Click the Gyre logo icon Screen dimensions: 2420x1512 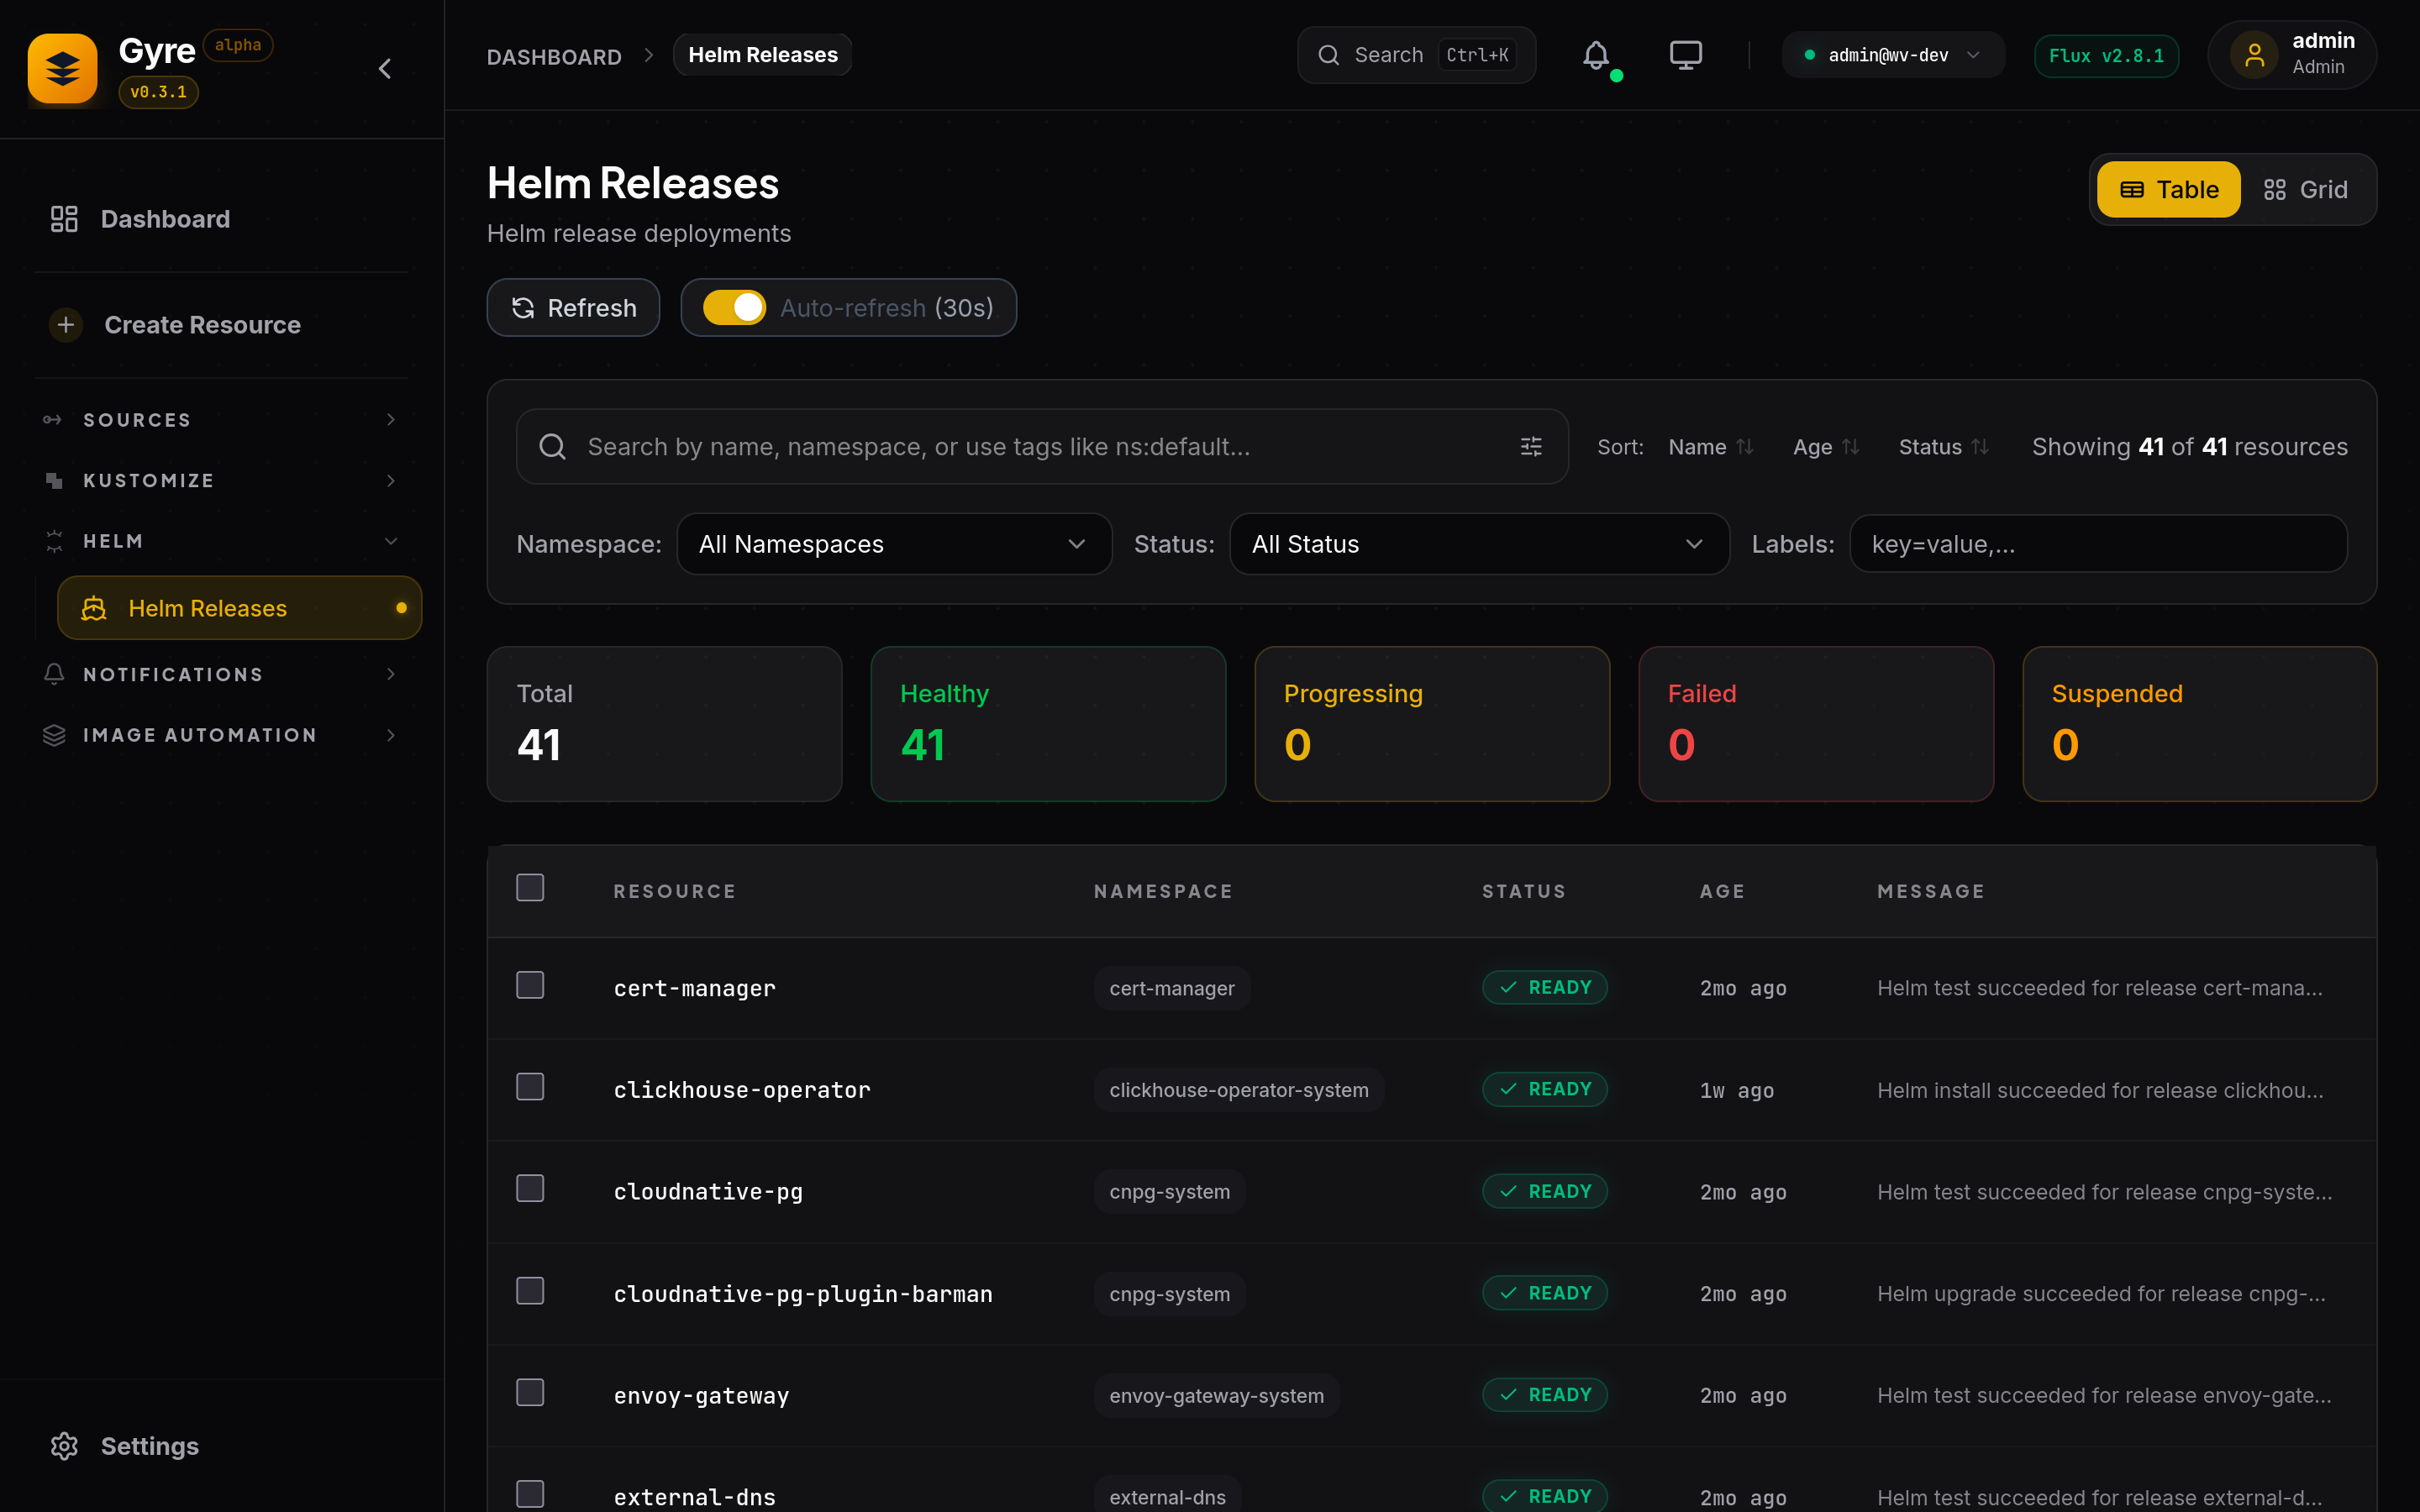[x=62, y=68]
